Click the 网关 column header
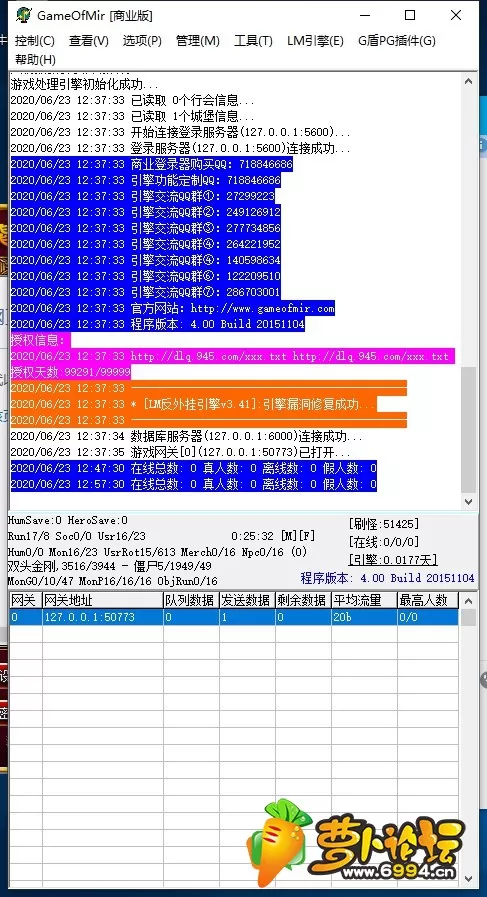The image size is (487, 897). coord(25,600)
